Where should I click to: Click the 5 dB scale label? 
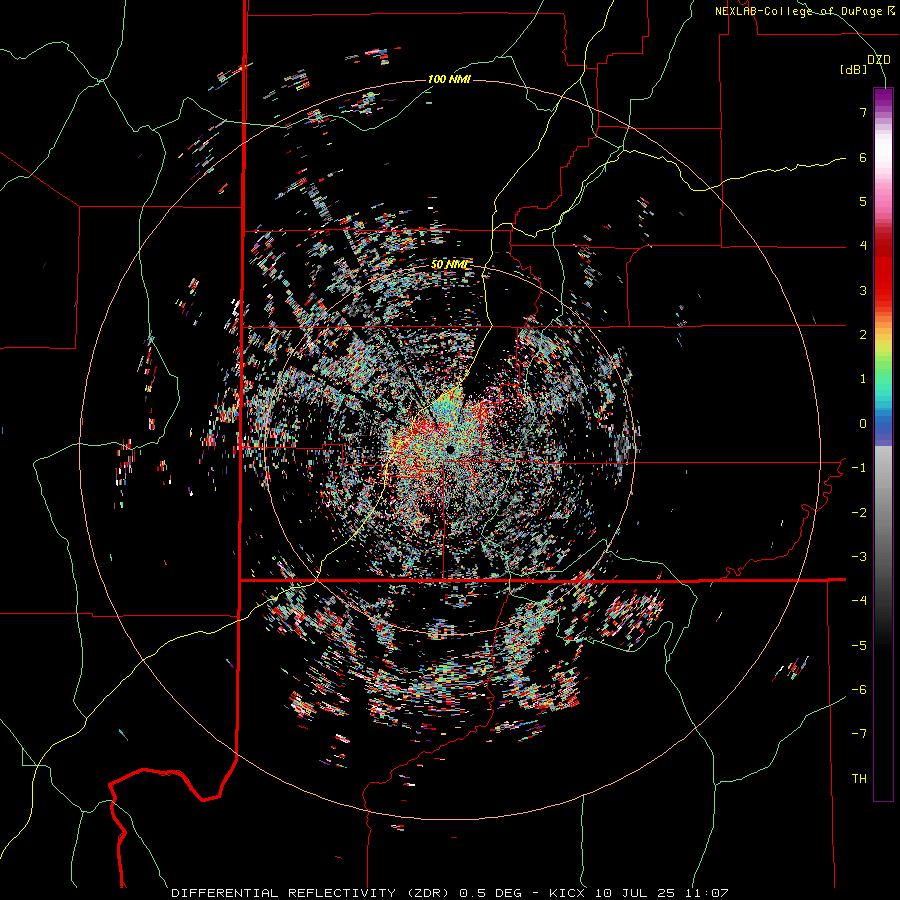click(x=863, y=201)
